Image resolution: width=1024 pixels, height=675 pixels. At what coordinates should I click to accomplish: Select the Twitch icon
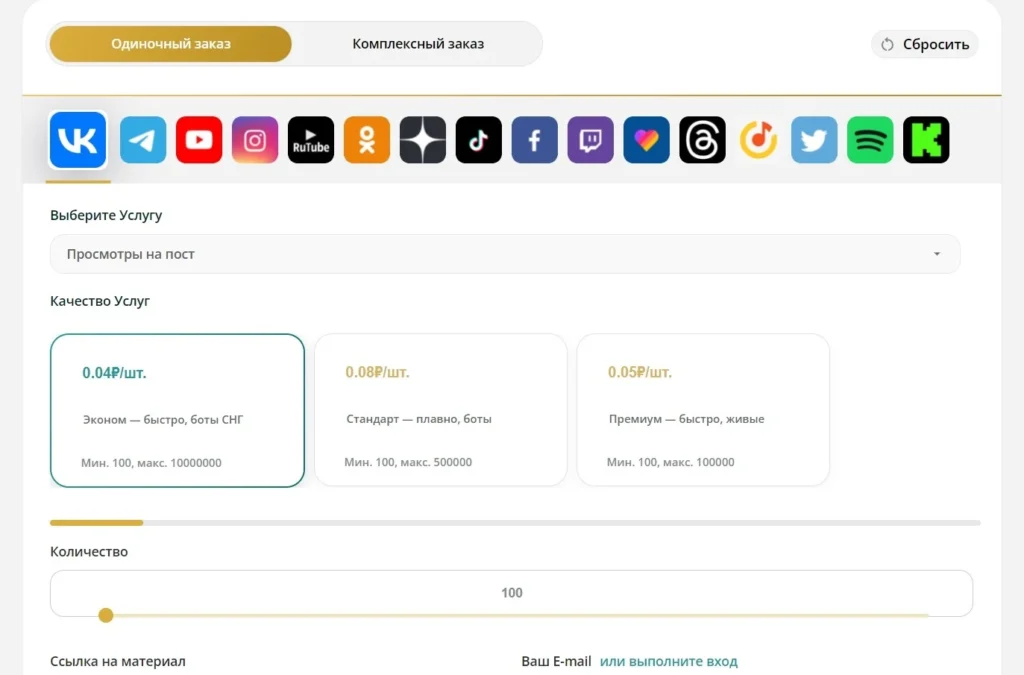(x=590, y=140)
